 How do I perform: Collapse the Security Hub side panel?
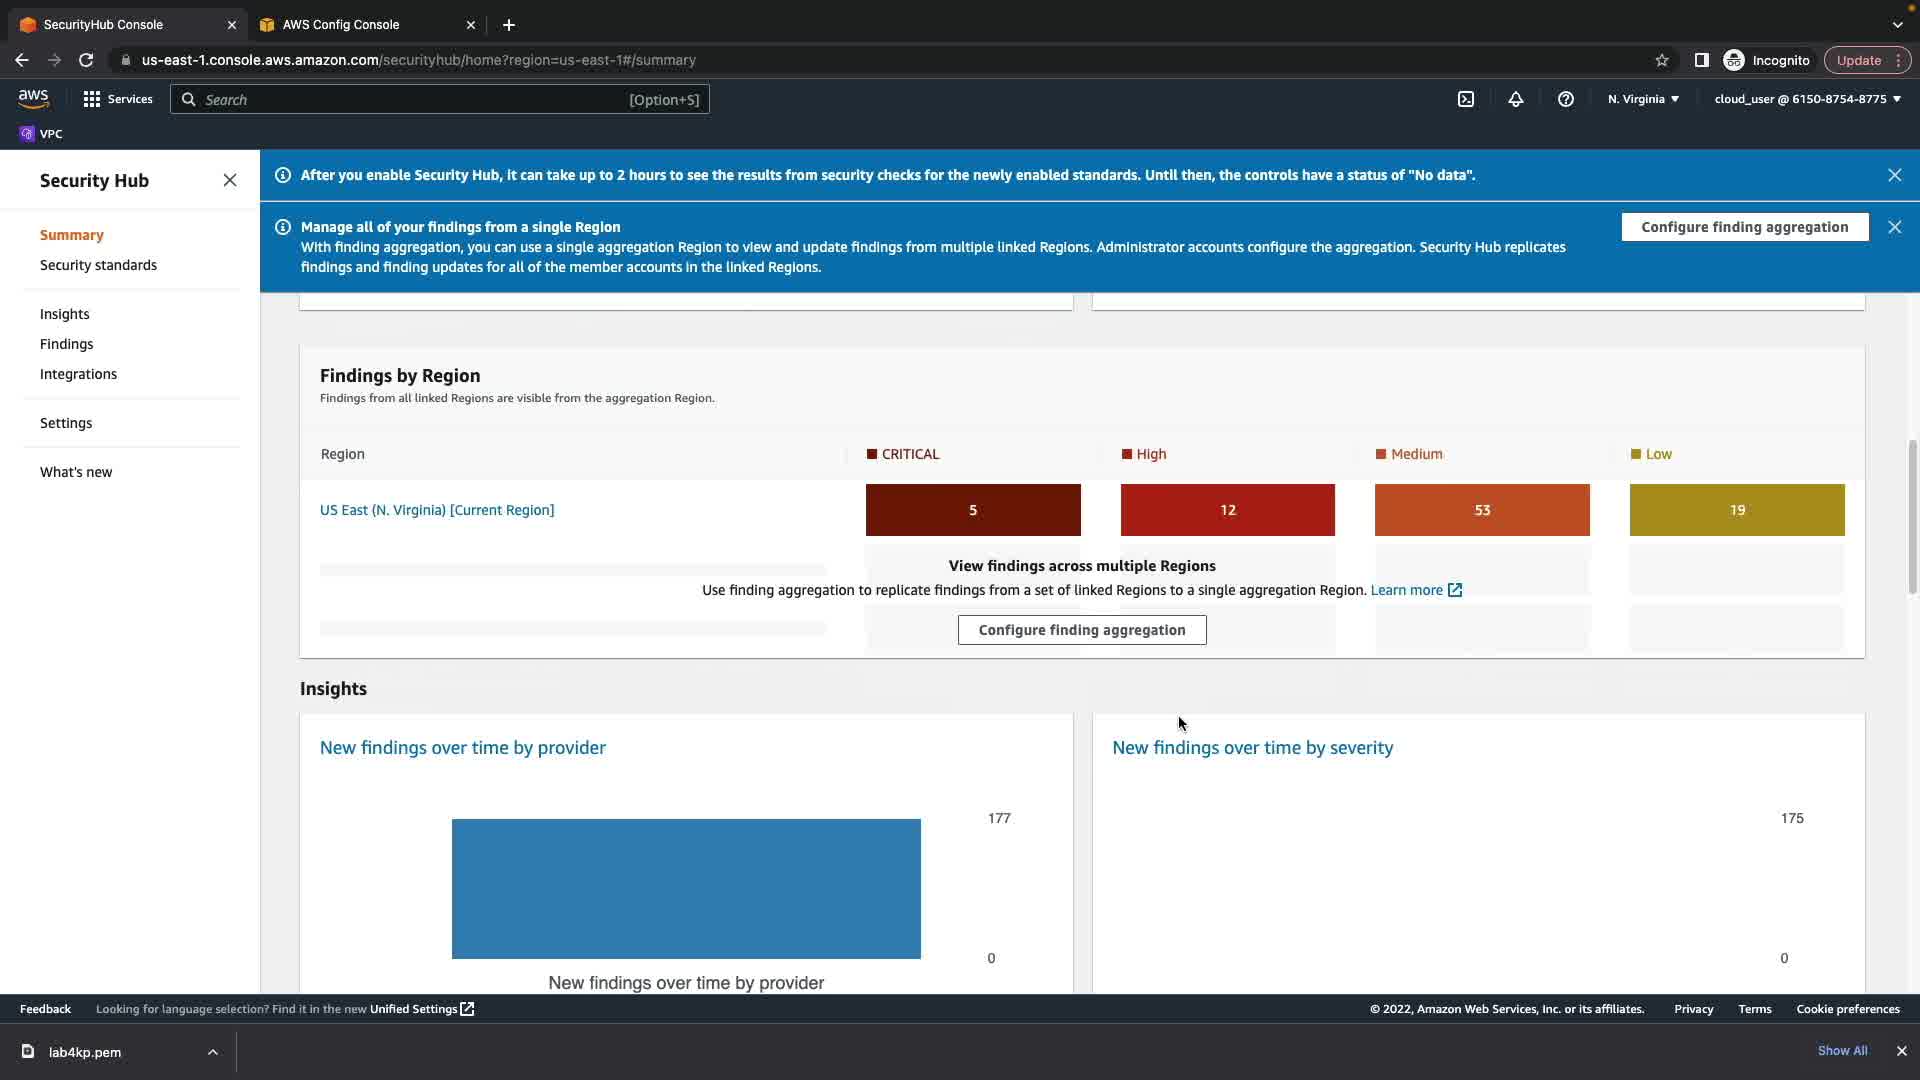tap(230, 180)
